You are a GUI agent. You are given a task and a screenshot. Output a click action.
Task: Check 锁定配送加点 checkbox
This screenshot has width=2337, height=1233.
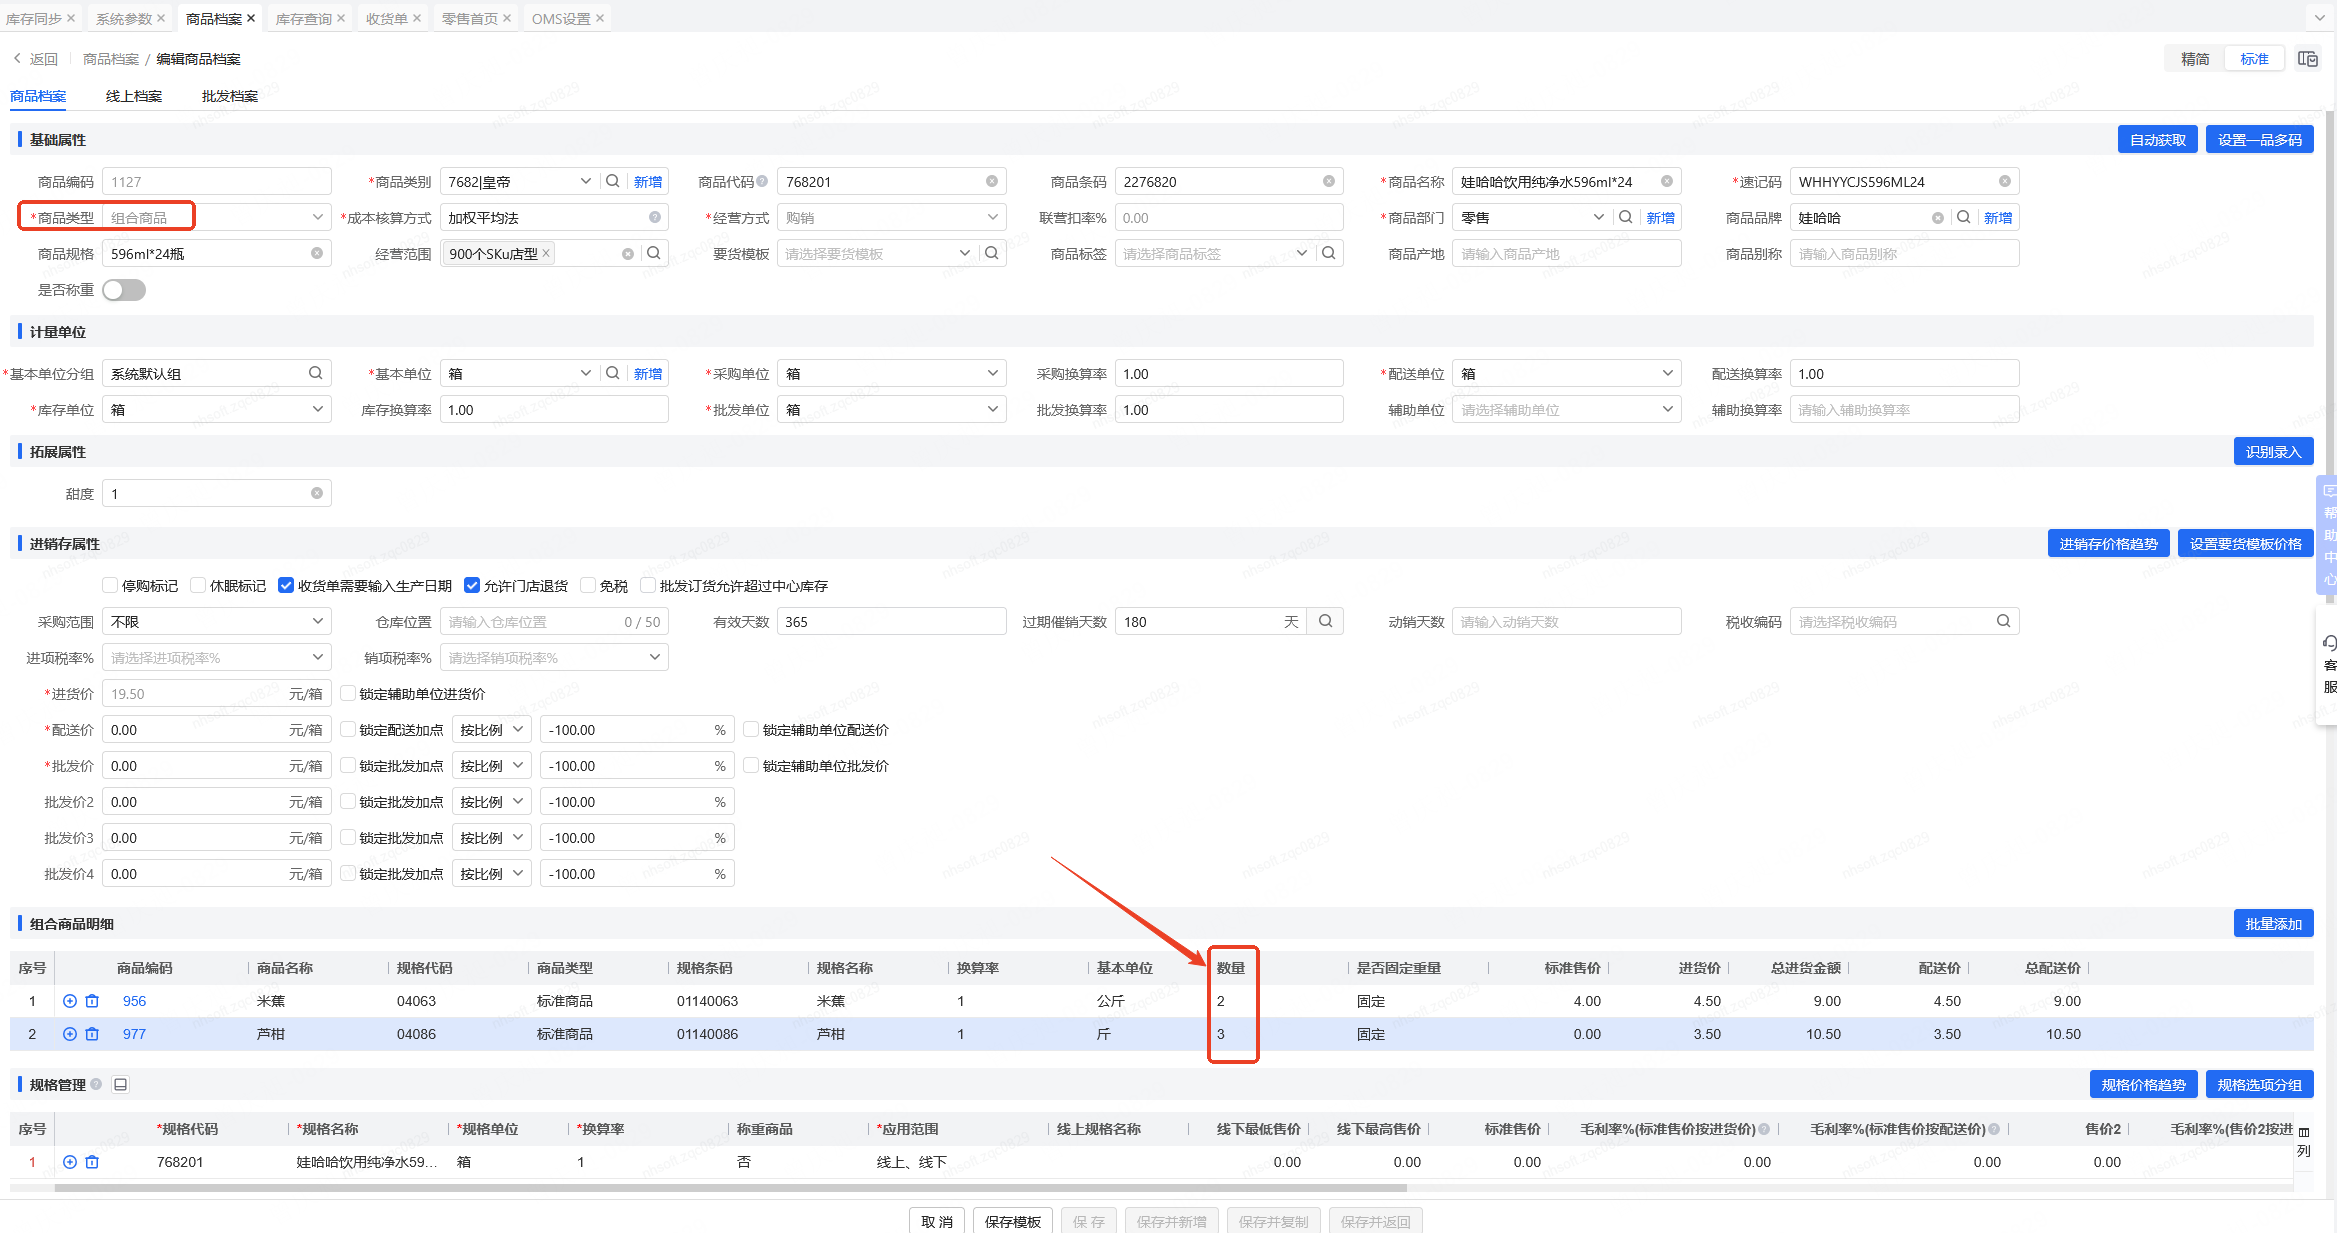pyautogui.click(x=348, y=730)
